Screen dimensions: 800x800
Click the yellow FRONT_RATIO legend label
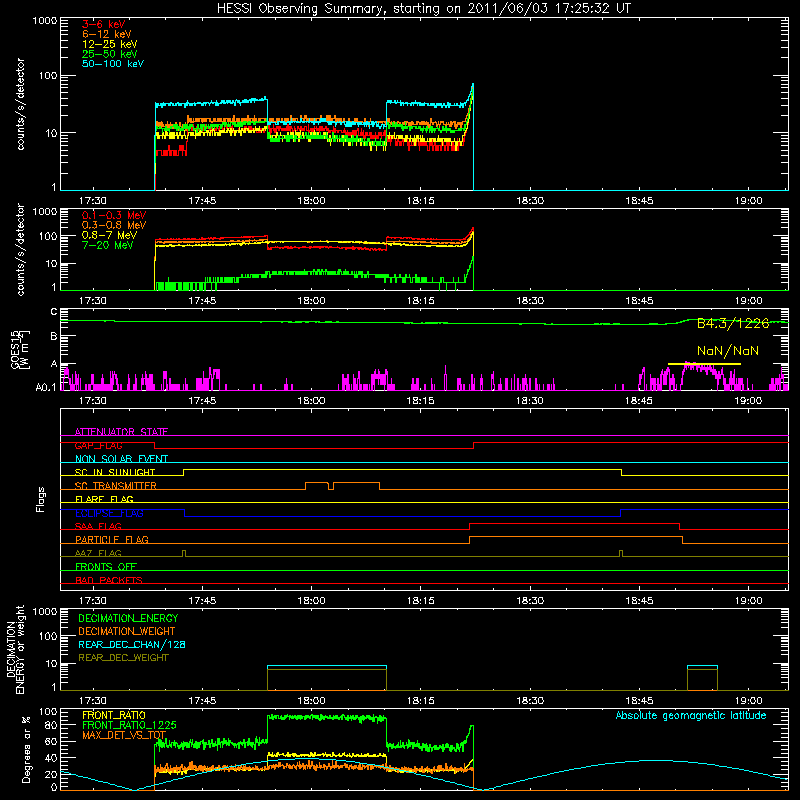(x=114, y=716)
